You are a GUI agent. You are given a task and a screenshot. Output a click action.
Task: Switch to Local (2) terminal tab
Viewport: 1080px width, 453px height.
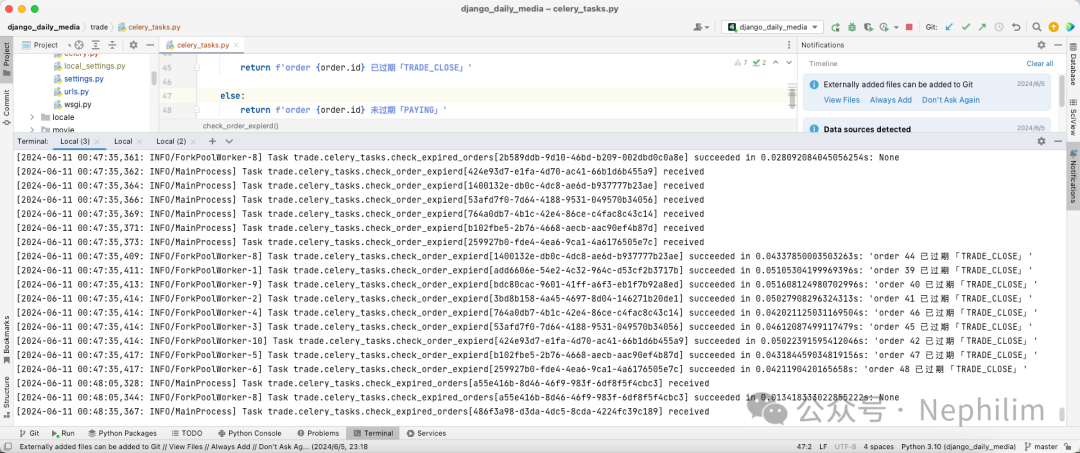(171, 141)
